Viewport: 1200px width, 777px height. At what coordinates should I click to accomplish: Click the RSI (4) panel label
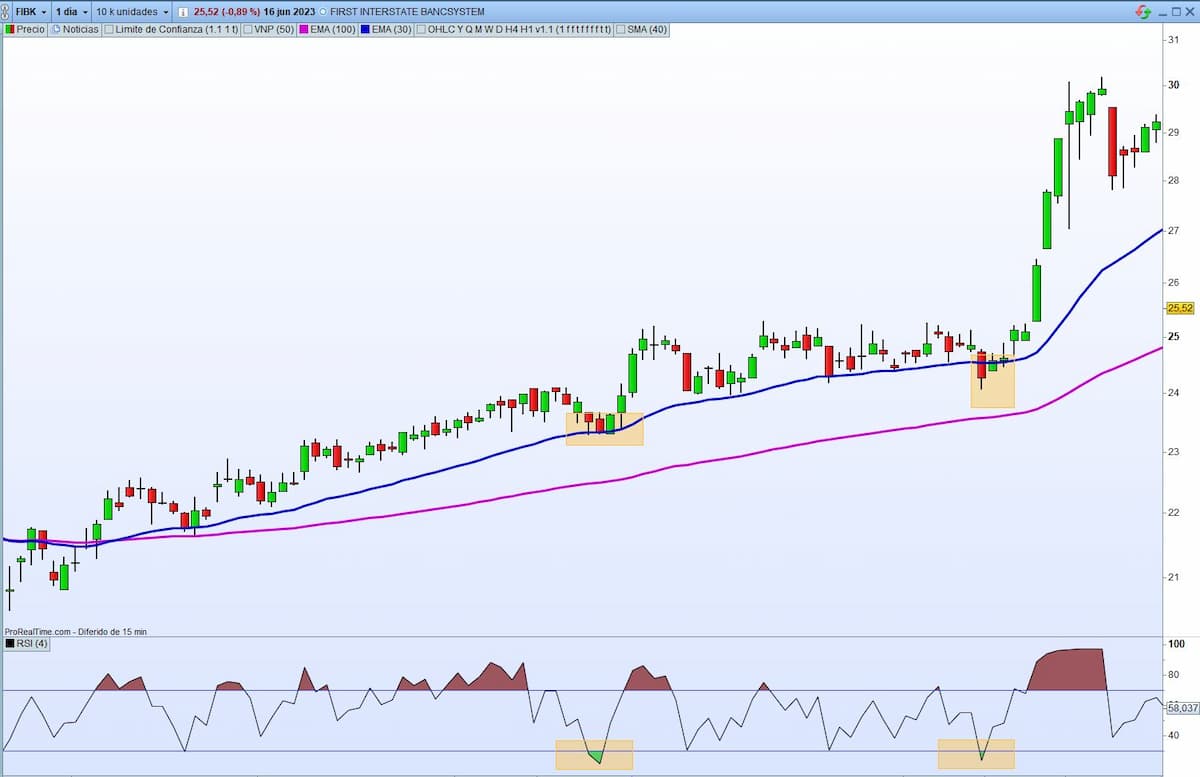click(x=30, y=644)
